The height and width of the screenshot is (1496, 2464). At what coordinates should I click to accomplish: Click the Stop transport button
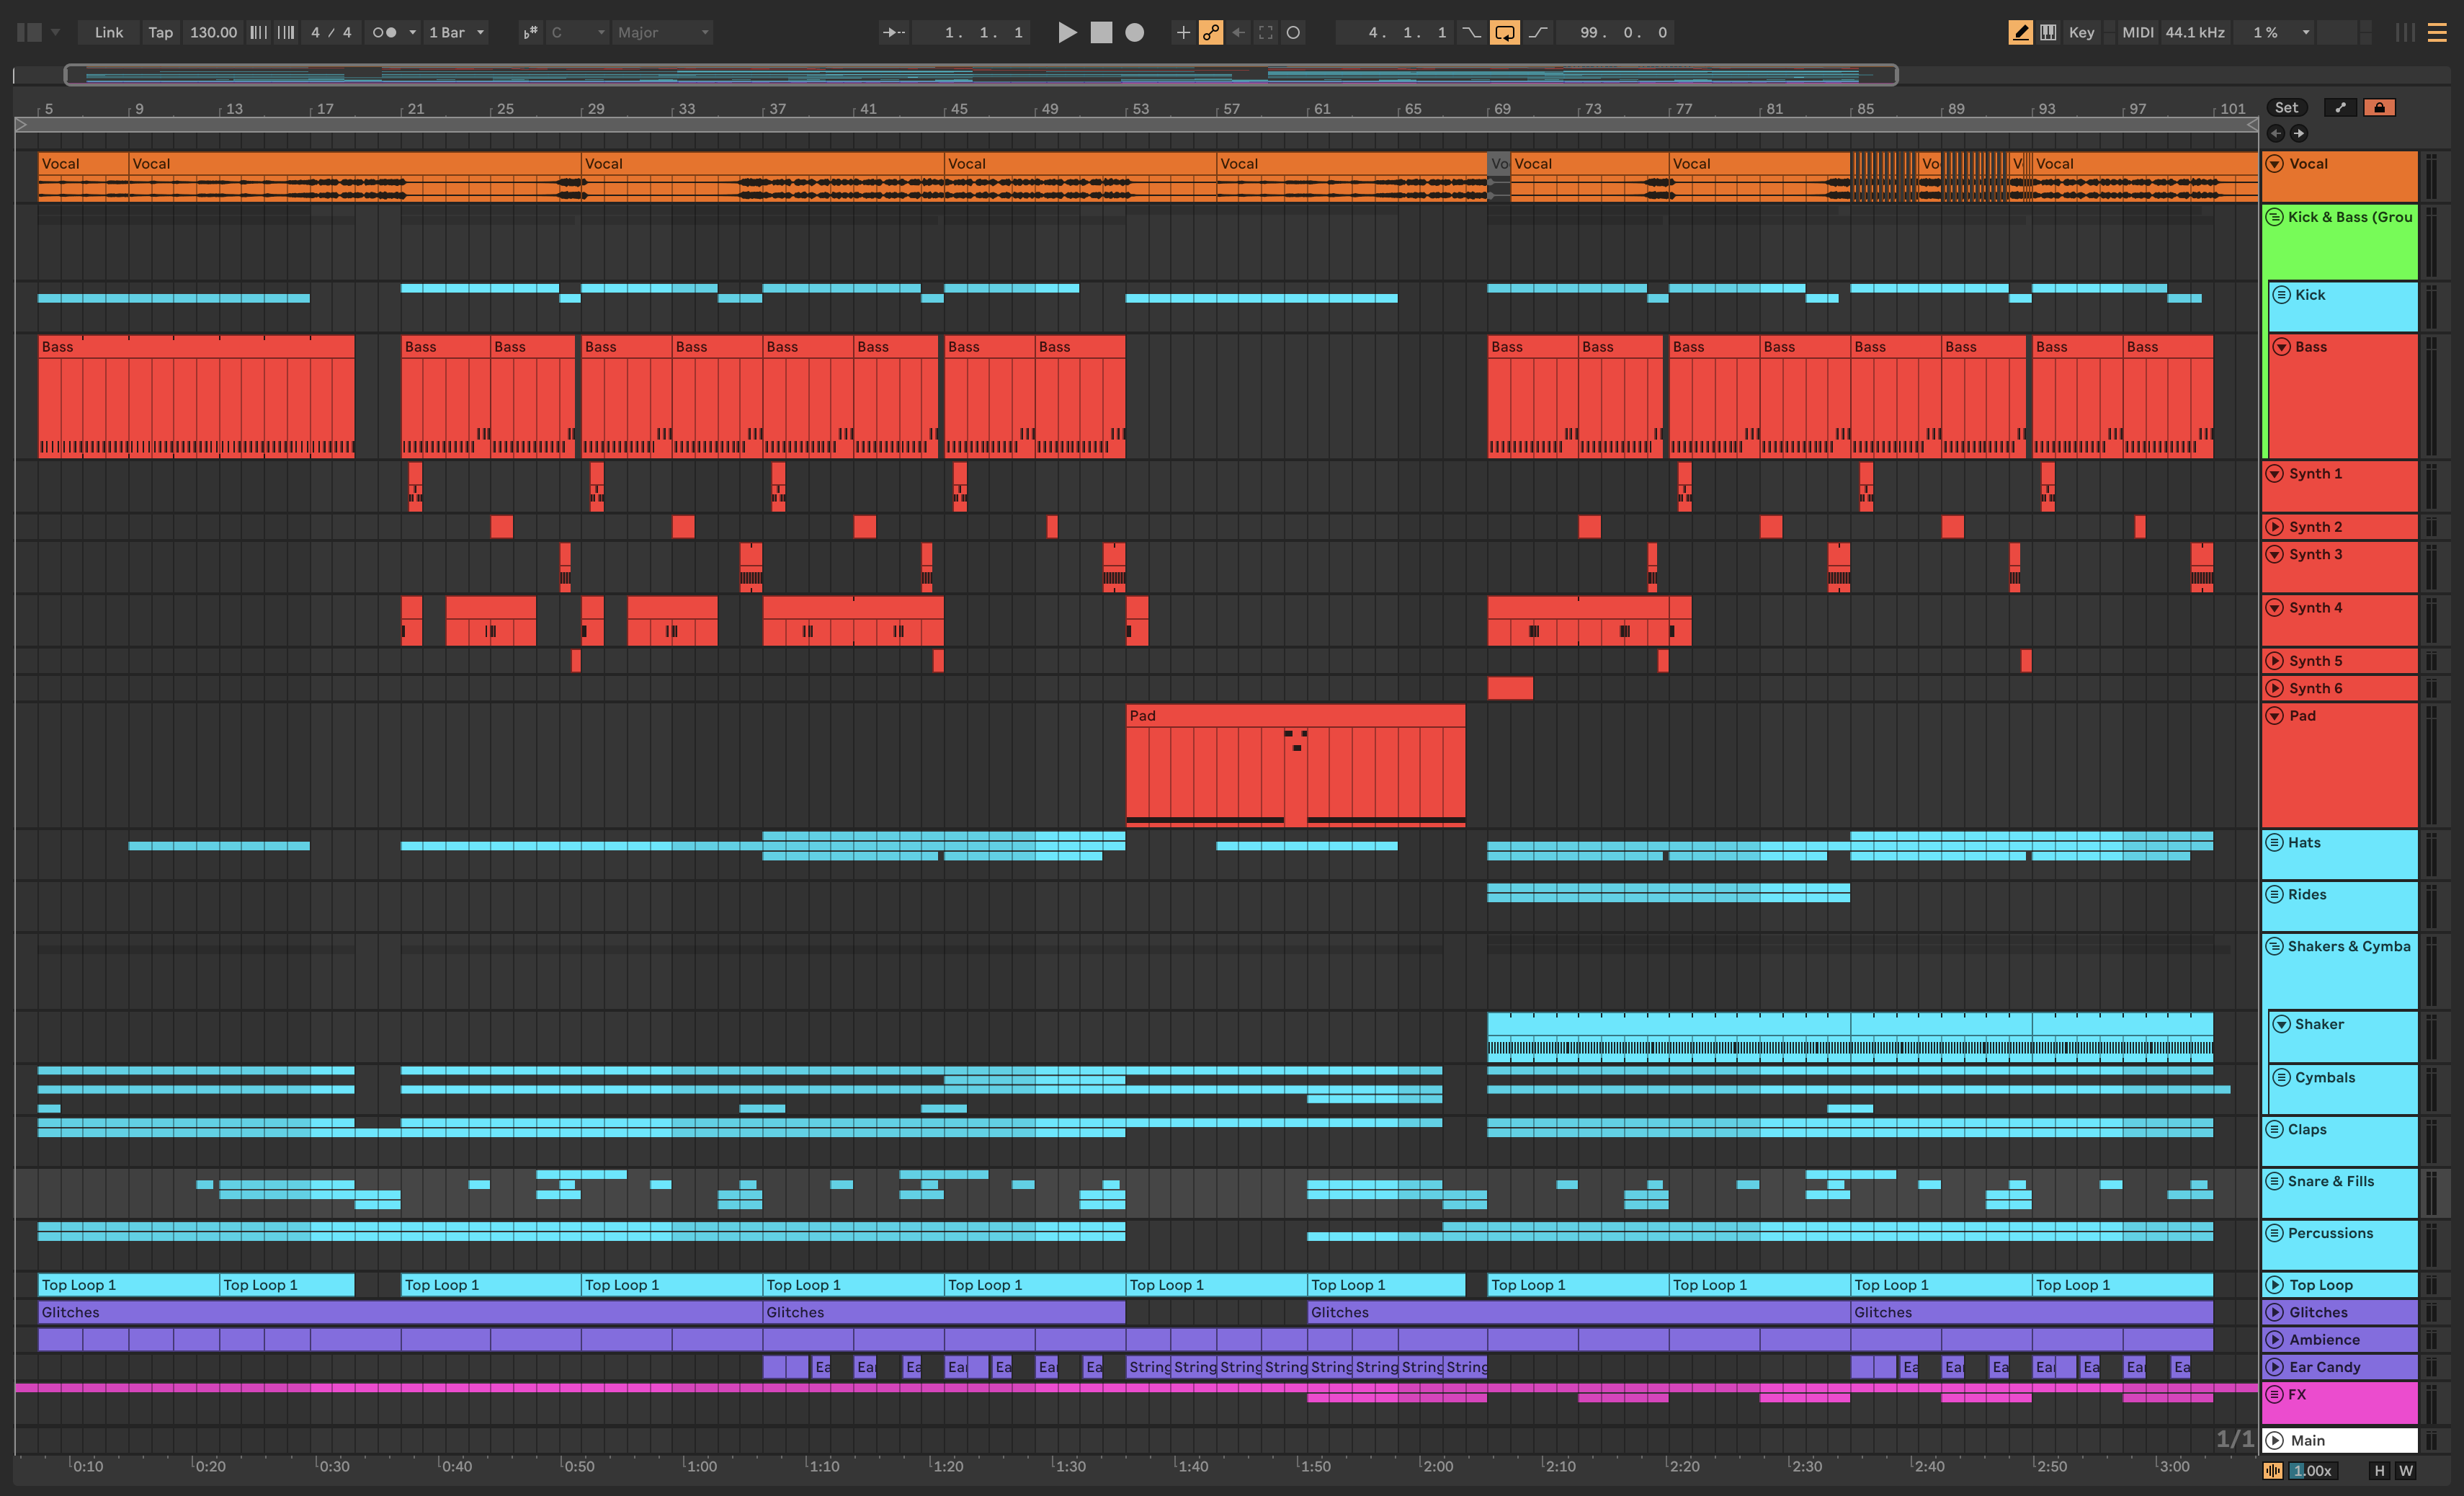pos(1100,32)
